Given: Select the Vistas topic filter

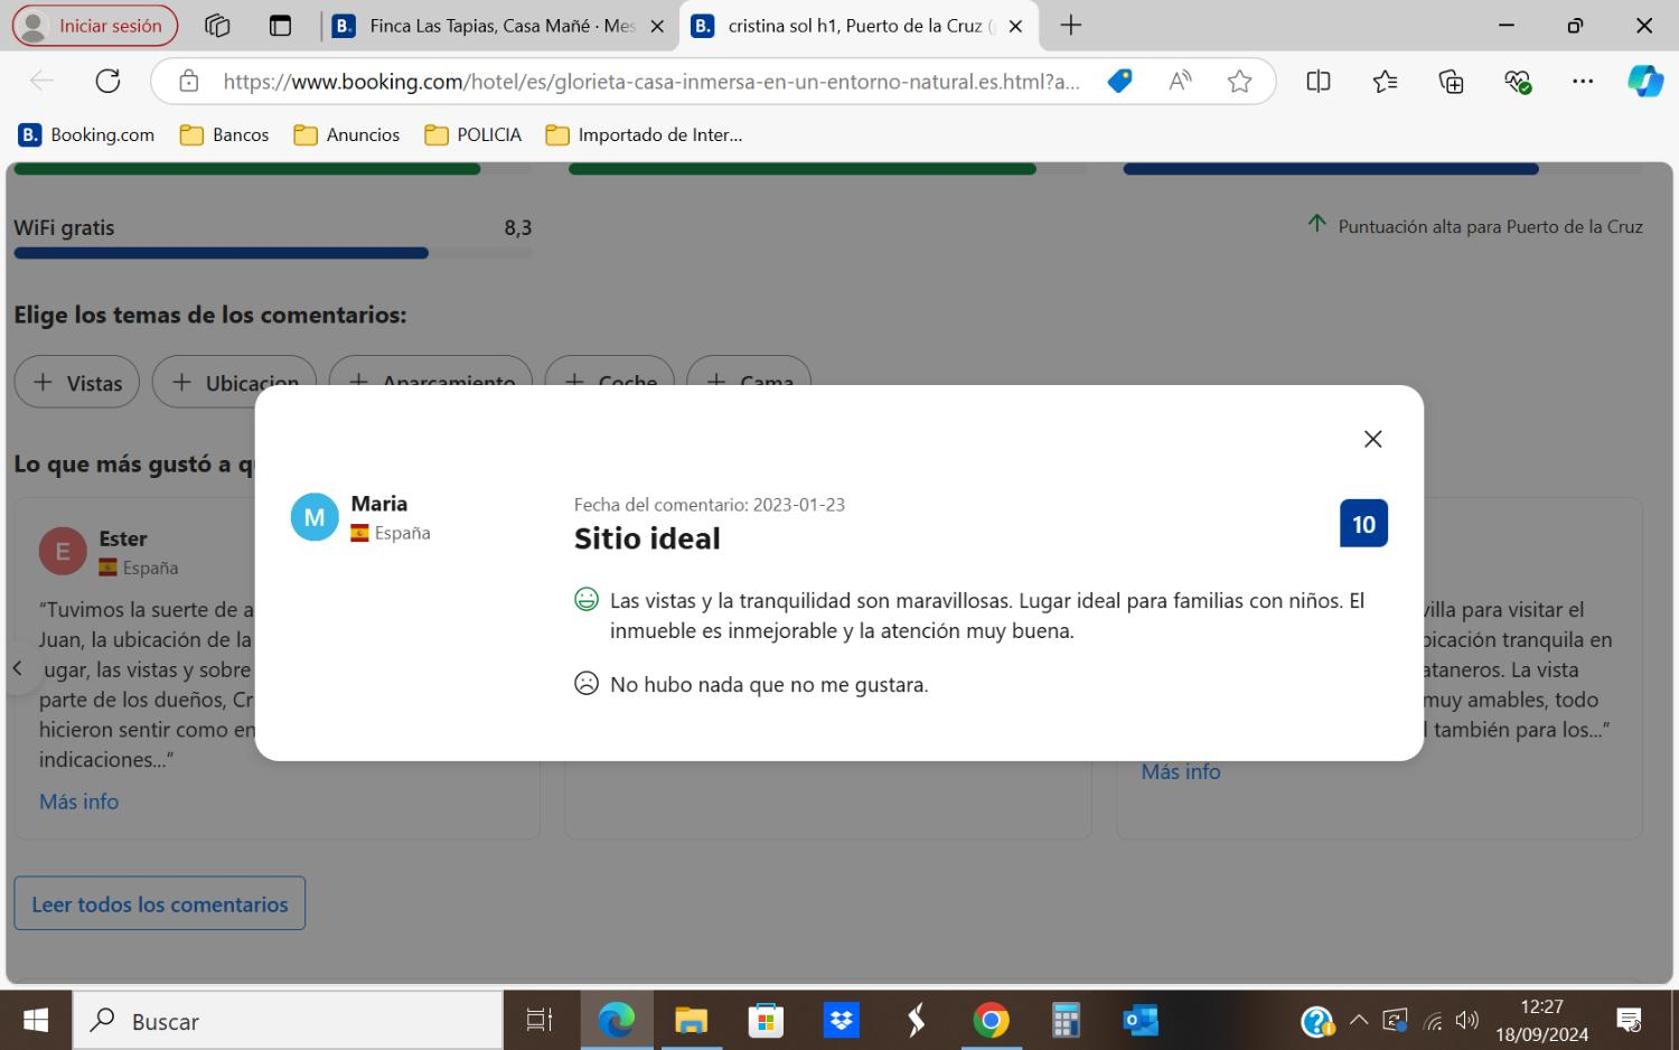Looking at the screenshot, I should pos(77,382).
